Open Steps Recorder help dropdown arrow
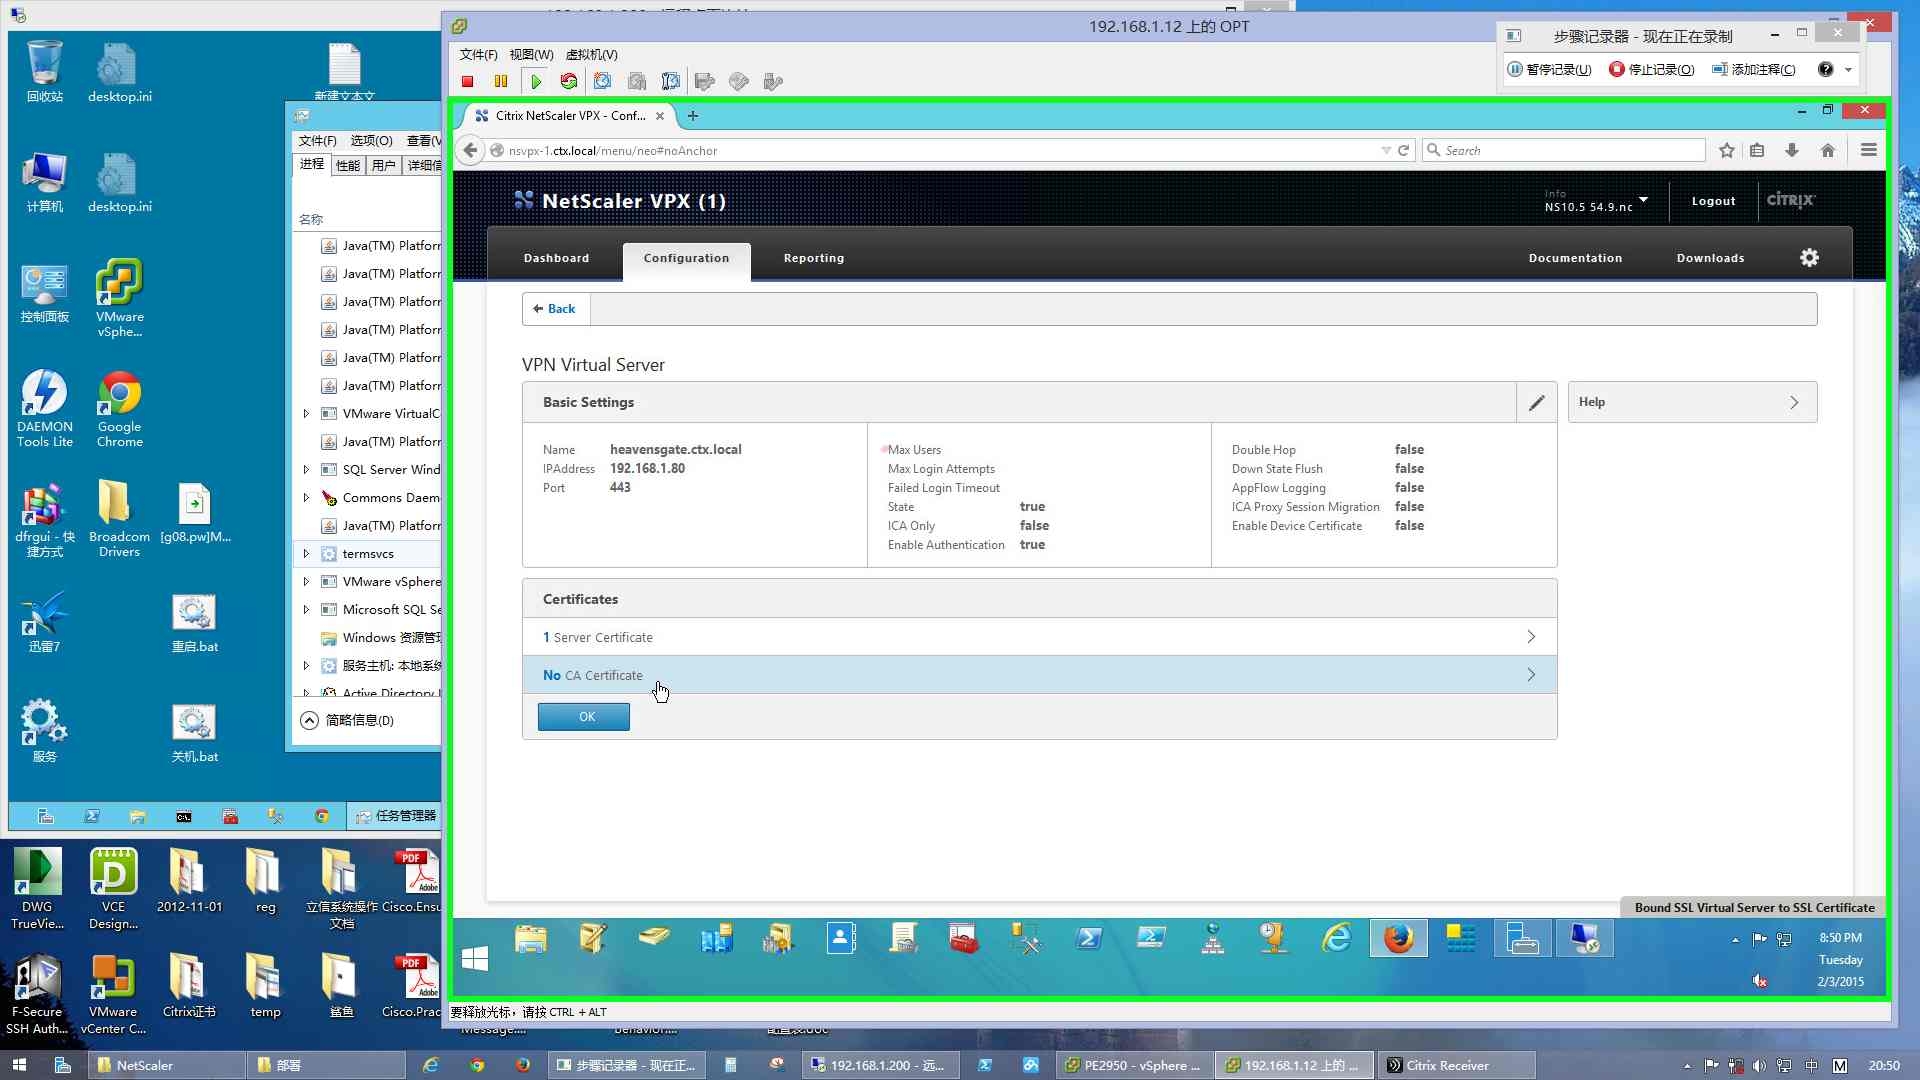The width and height of the screenshot is (1920, 1080). [1848, 70]
